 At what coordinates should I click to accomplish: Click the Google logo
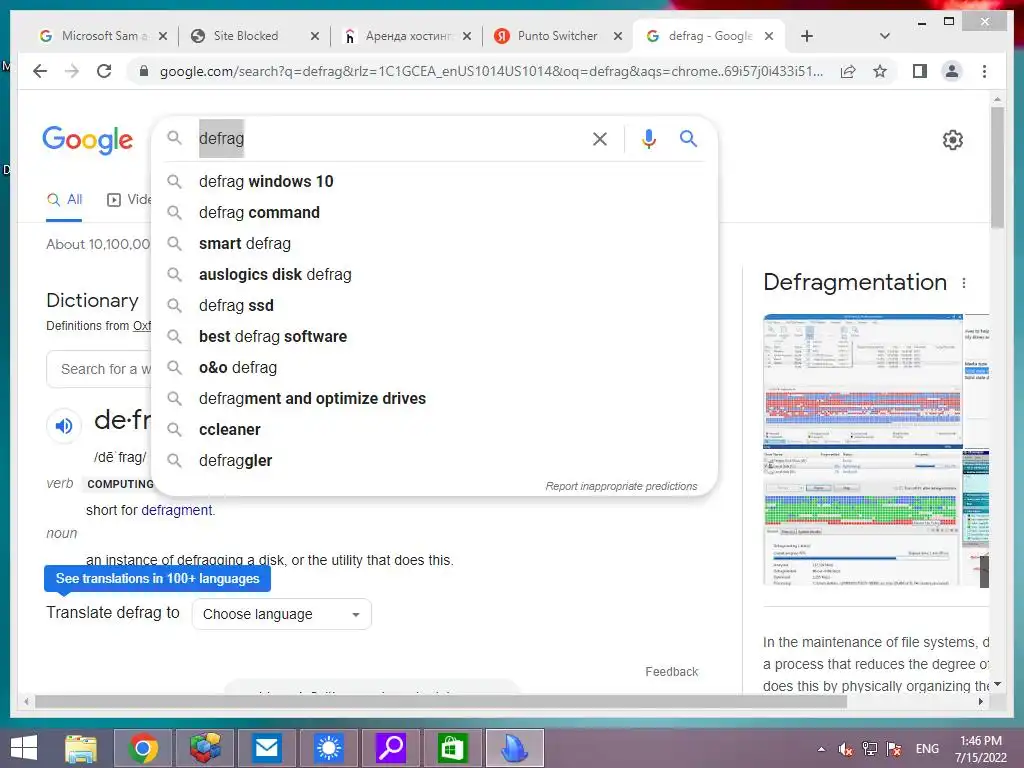[x=88, y=140]
